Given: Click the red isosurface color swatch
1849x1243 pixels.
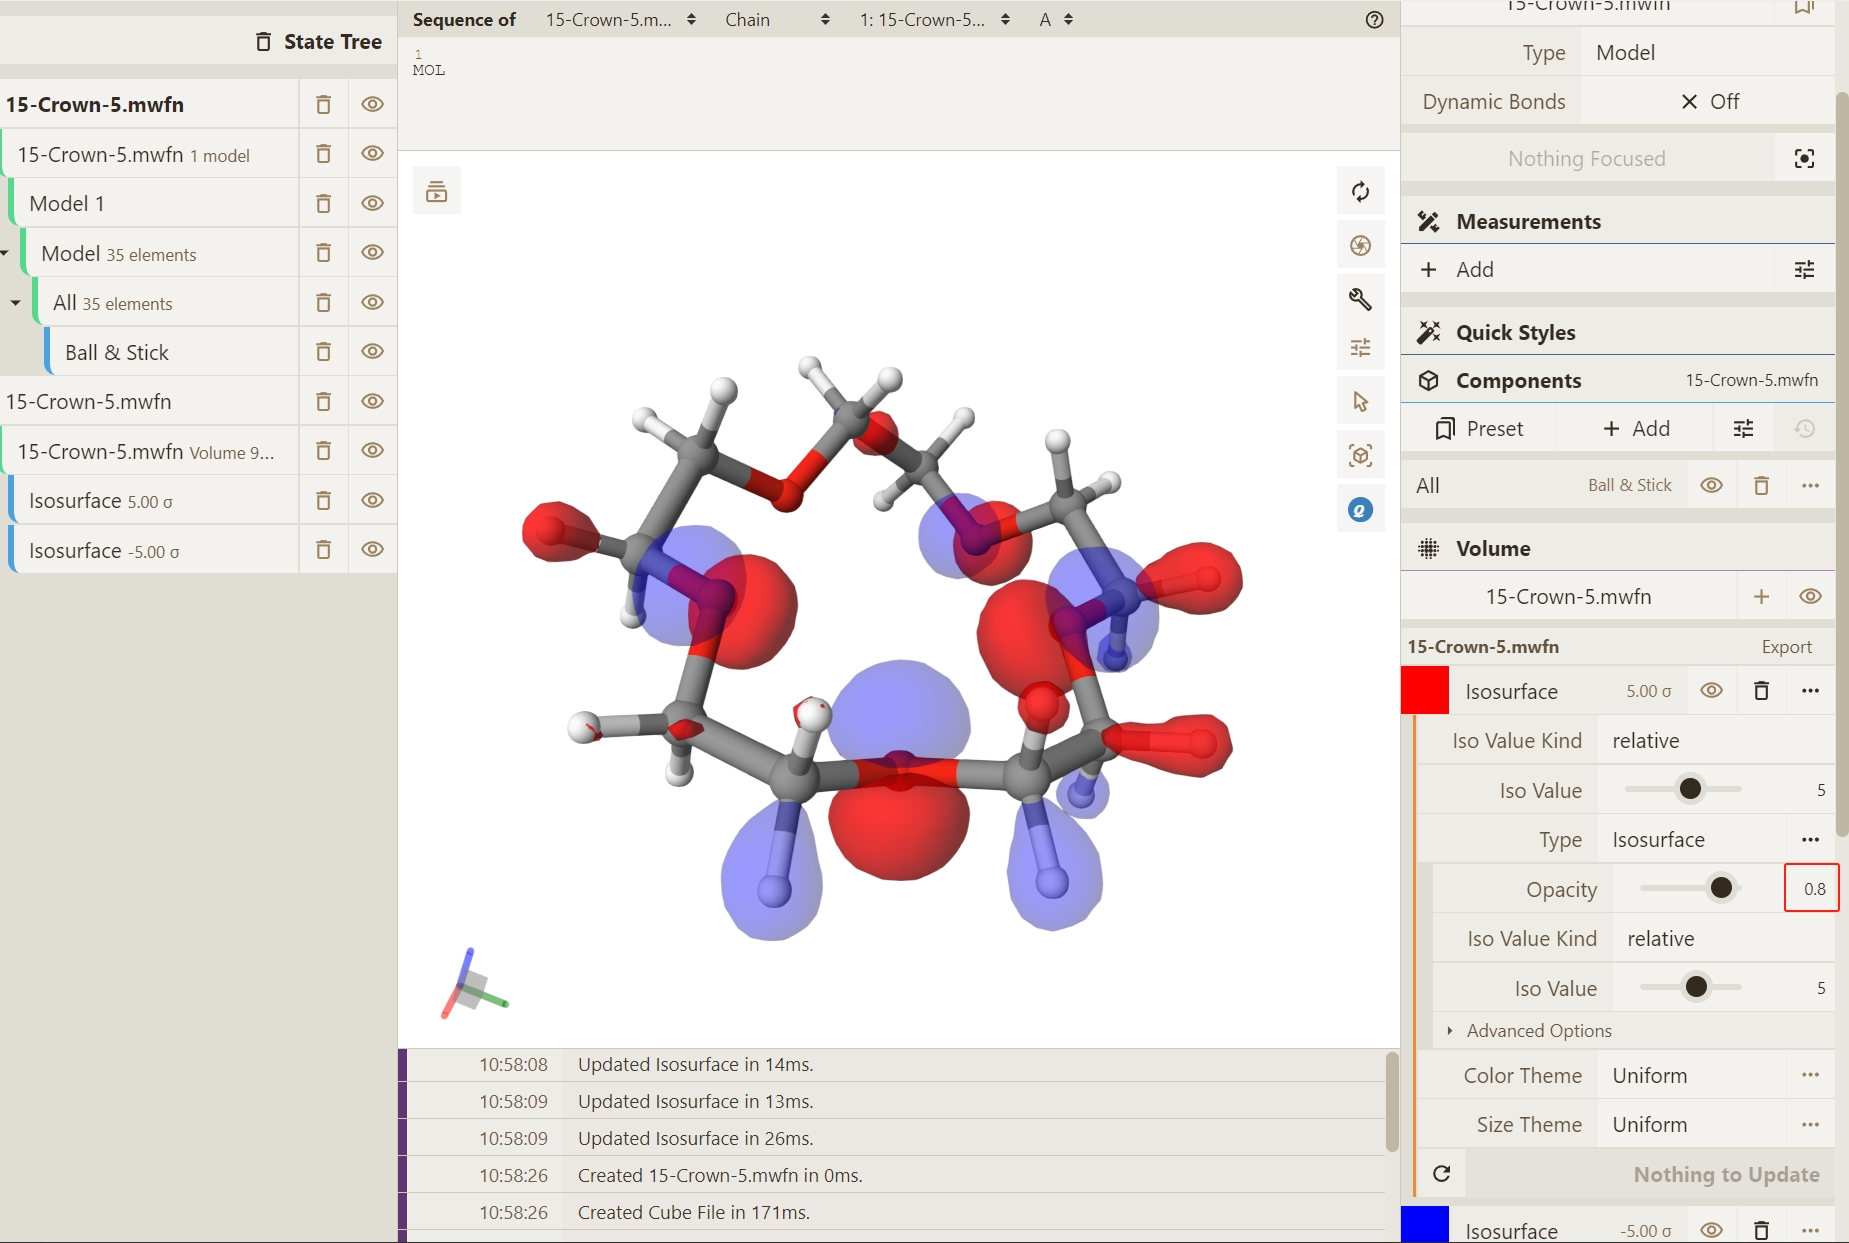Looking at the screenshot, I should tap(1424, 691).
